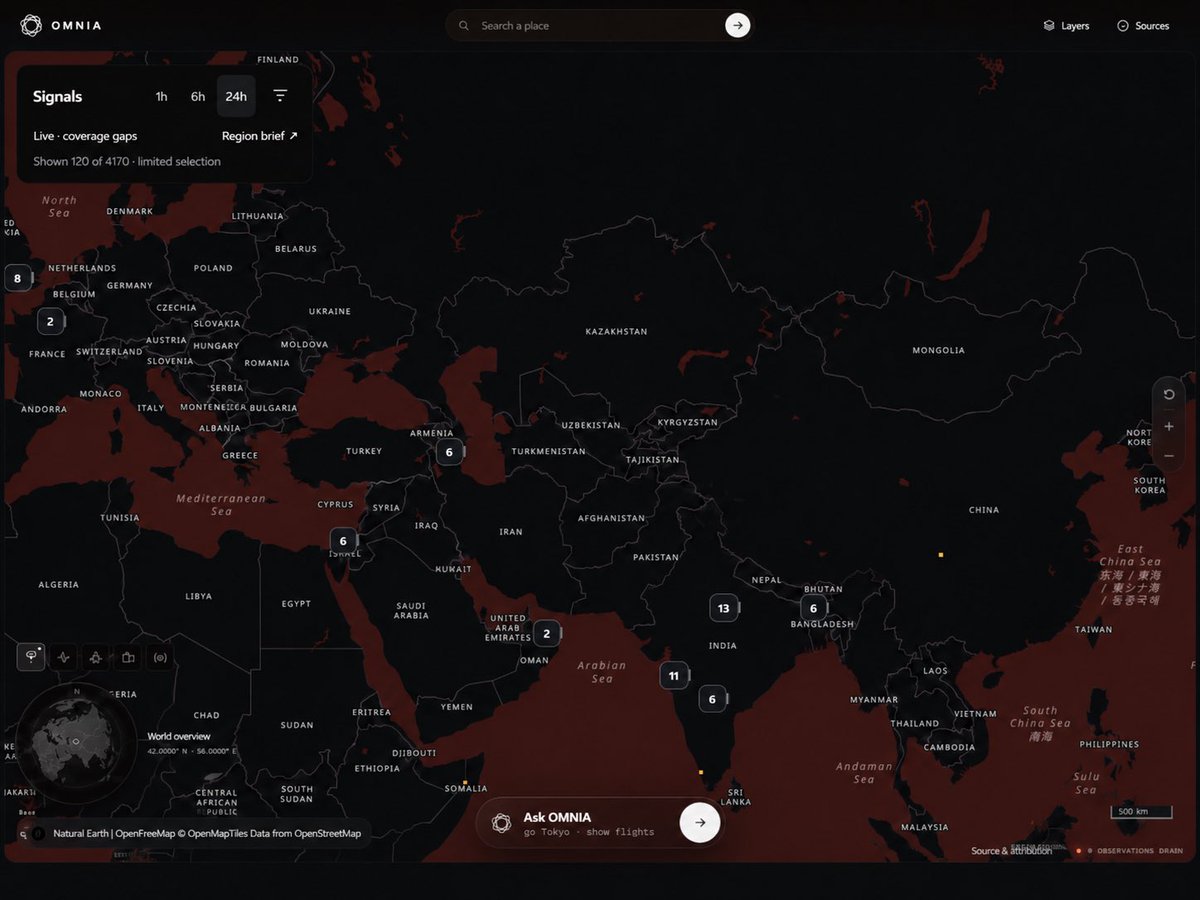Image resolution: width=1200 pixels, height=900 pixels.
Task: Open the cluster of 6 near Bhutan
Action: [x=814, y=609]
